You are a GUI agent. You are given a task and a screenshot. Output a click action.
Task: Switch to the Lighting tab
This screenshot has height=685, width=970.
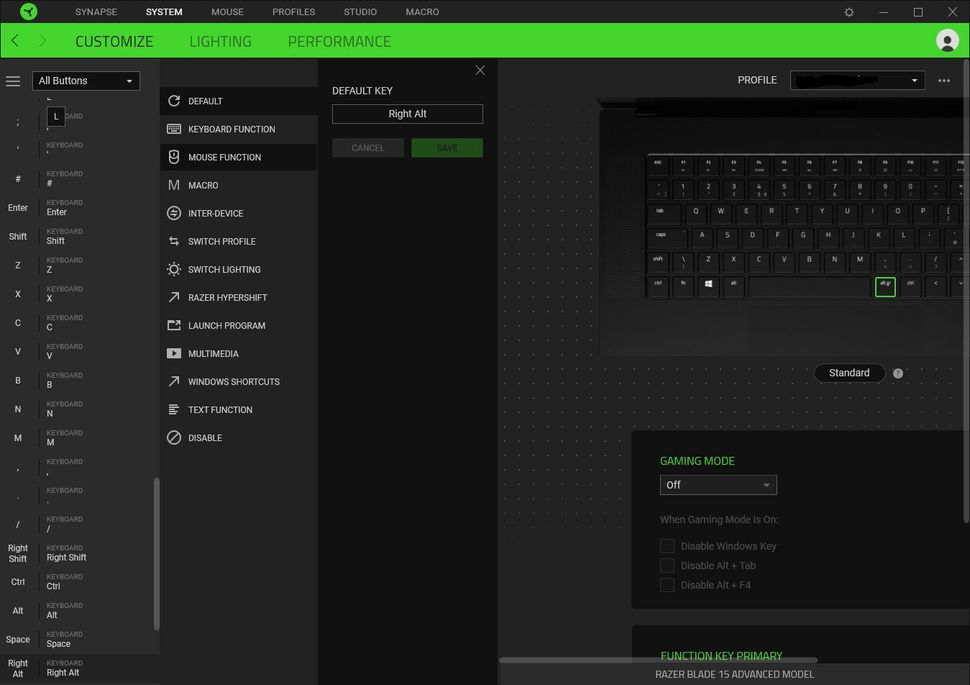(x=220, y=41)
